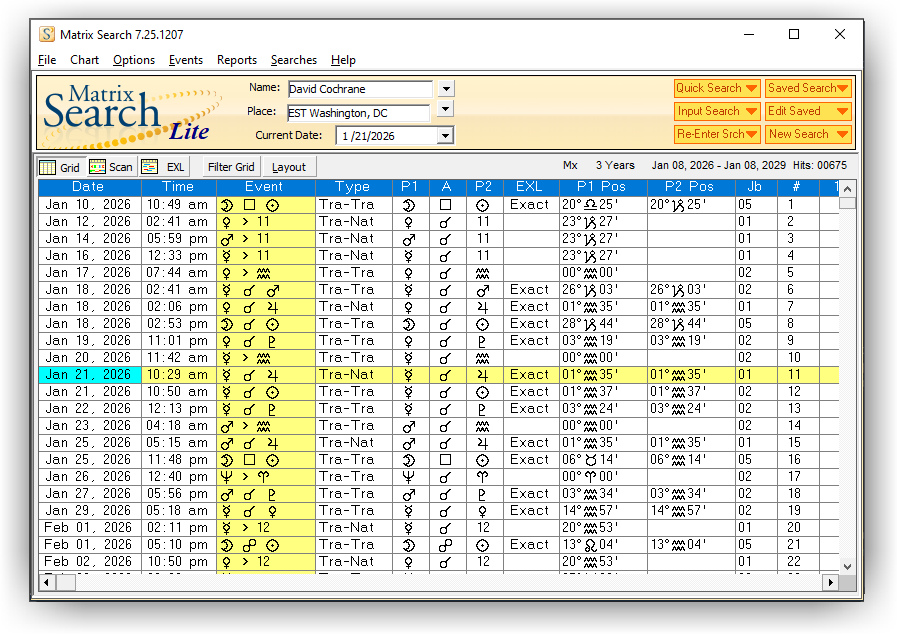Sort by the Date column header
This screenshot has height=634, width=897.
[x=88, y=187]
